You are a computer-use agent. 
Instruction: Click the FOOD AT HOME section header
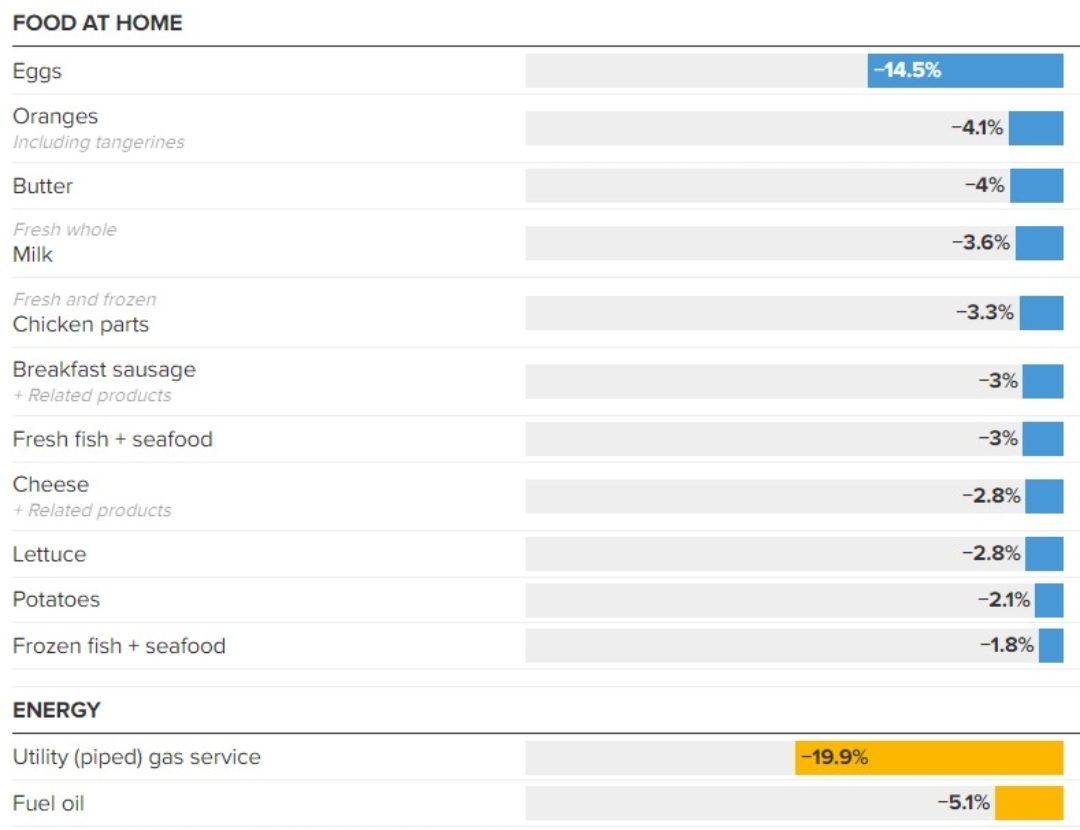(97, 23)
